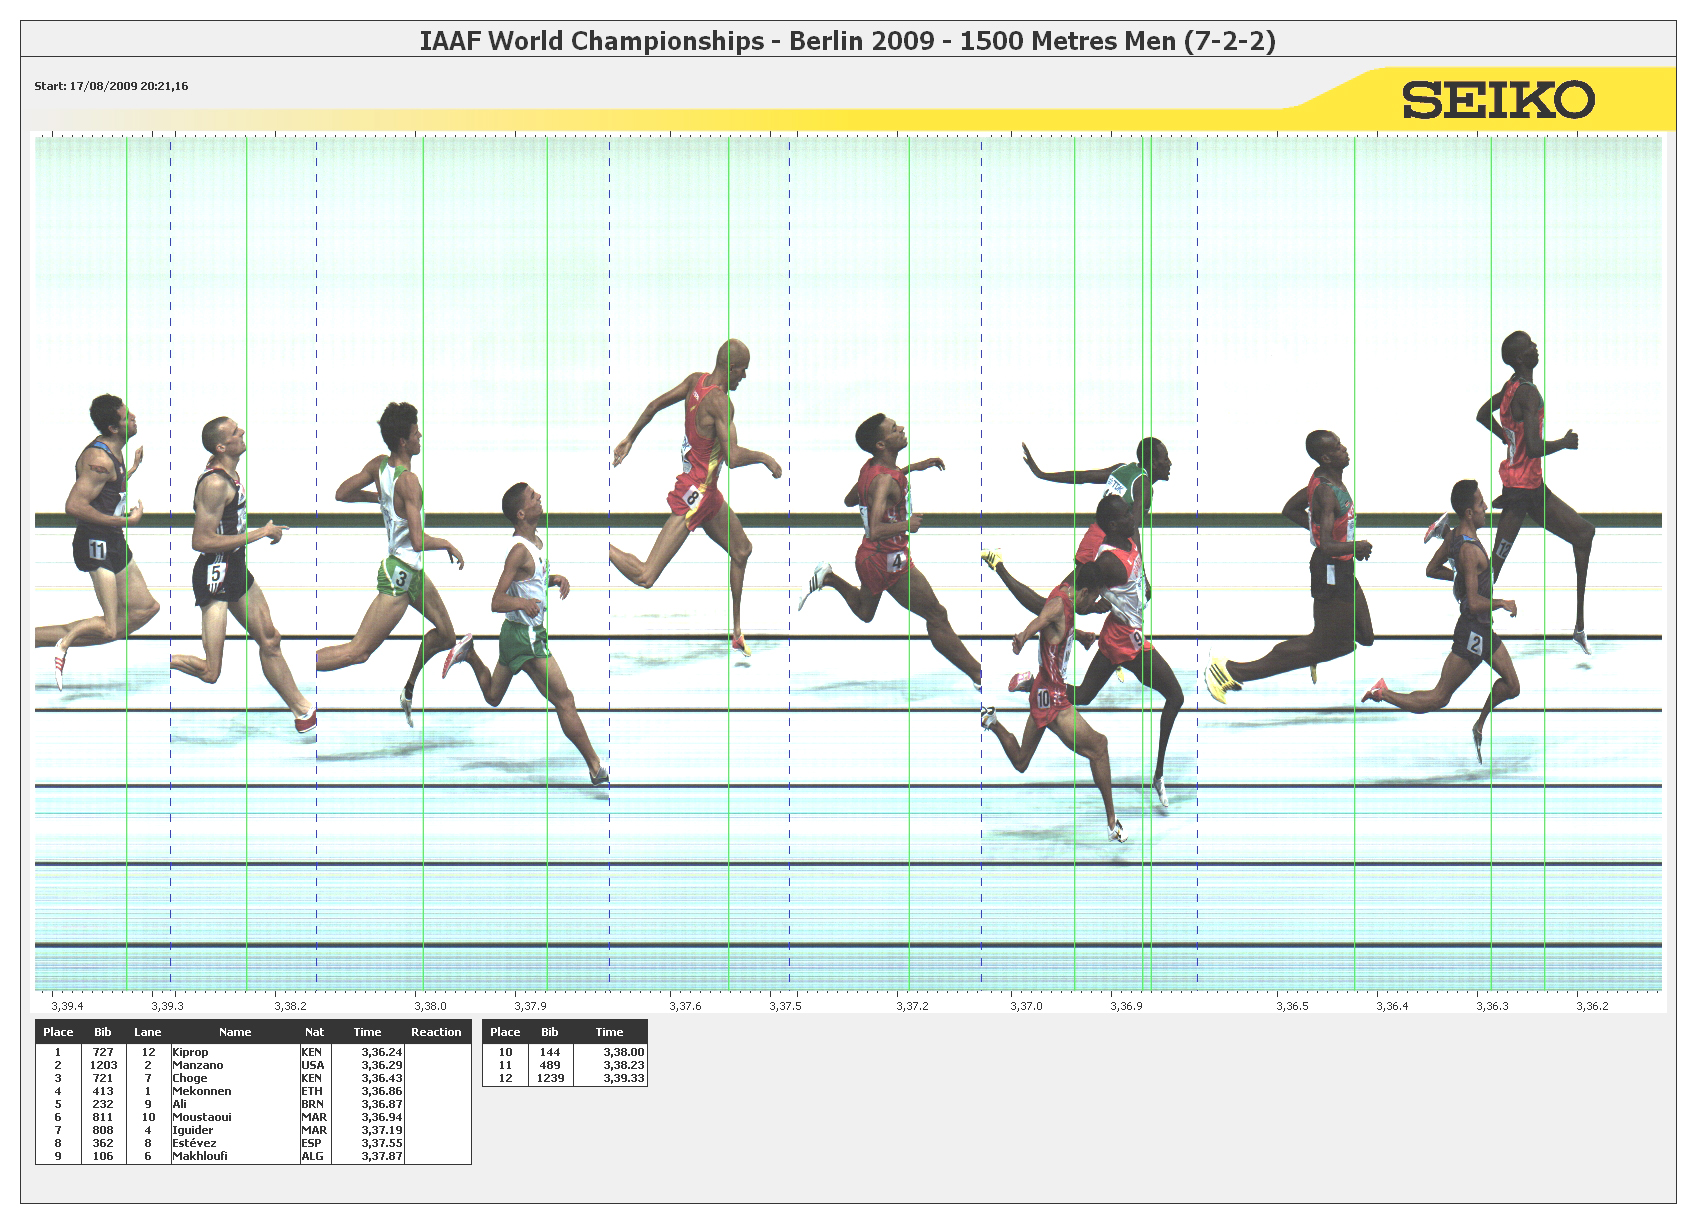Click the Start date and time text
Image resolution: width=1697 pixels, height=1224 pixels.
[x=111, y=86]
